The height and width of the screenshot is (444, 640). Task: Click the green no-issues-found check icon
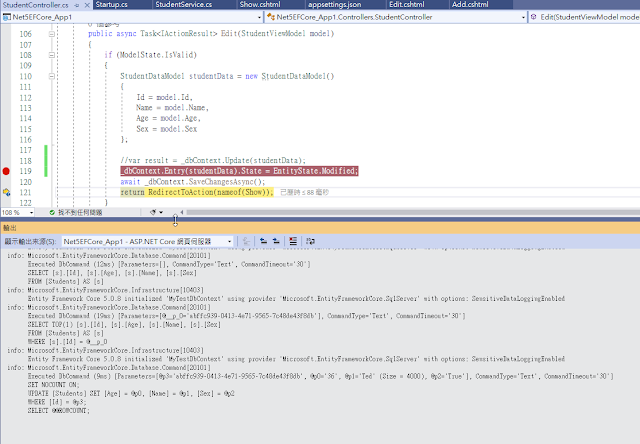click(52, 212)
